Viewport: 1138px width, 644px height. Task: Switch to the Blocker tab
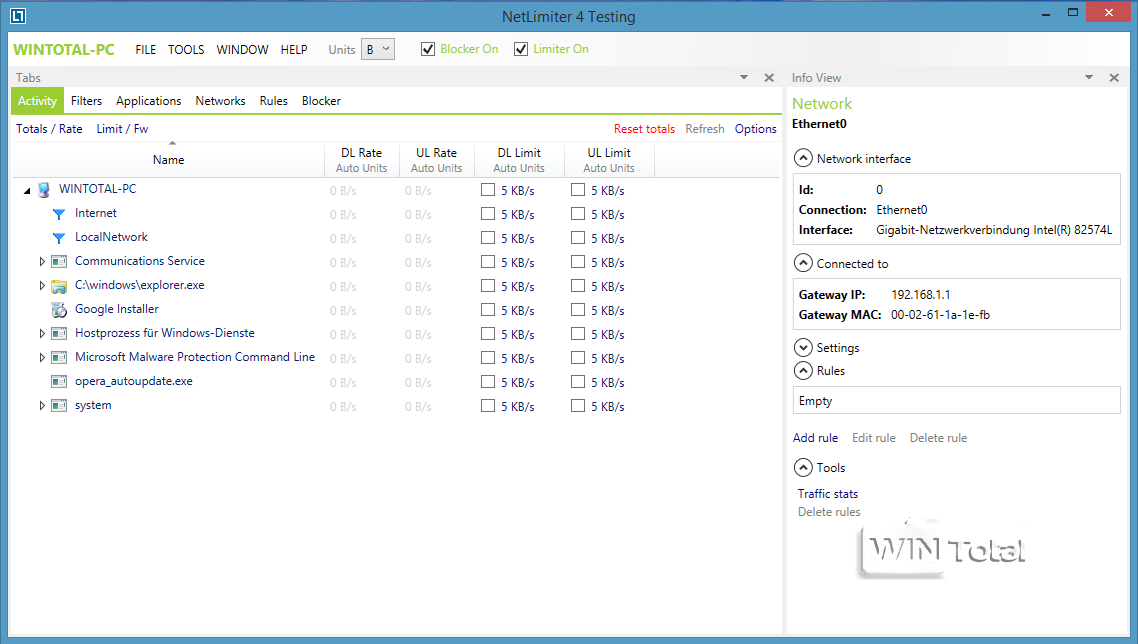[321, 101]
